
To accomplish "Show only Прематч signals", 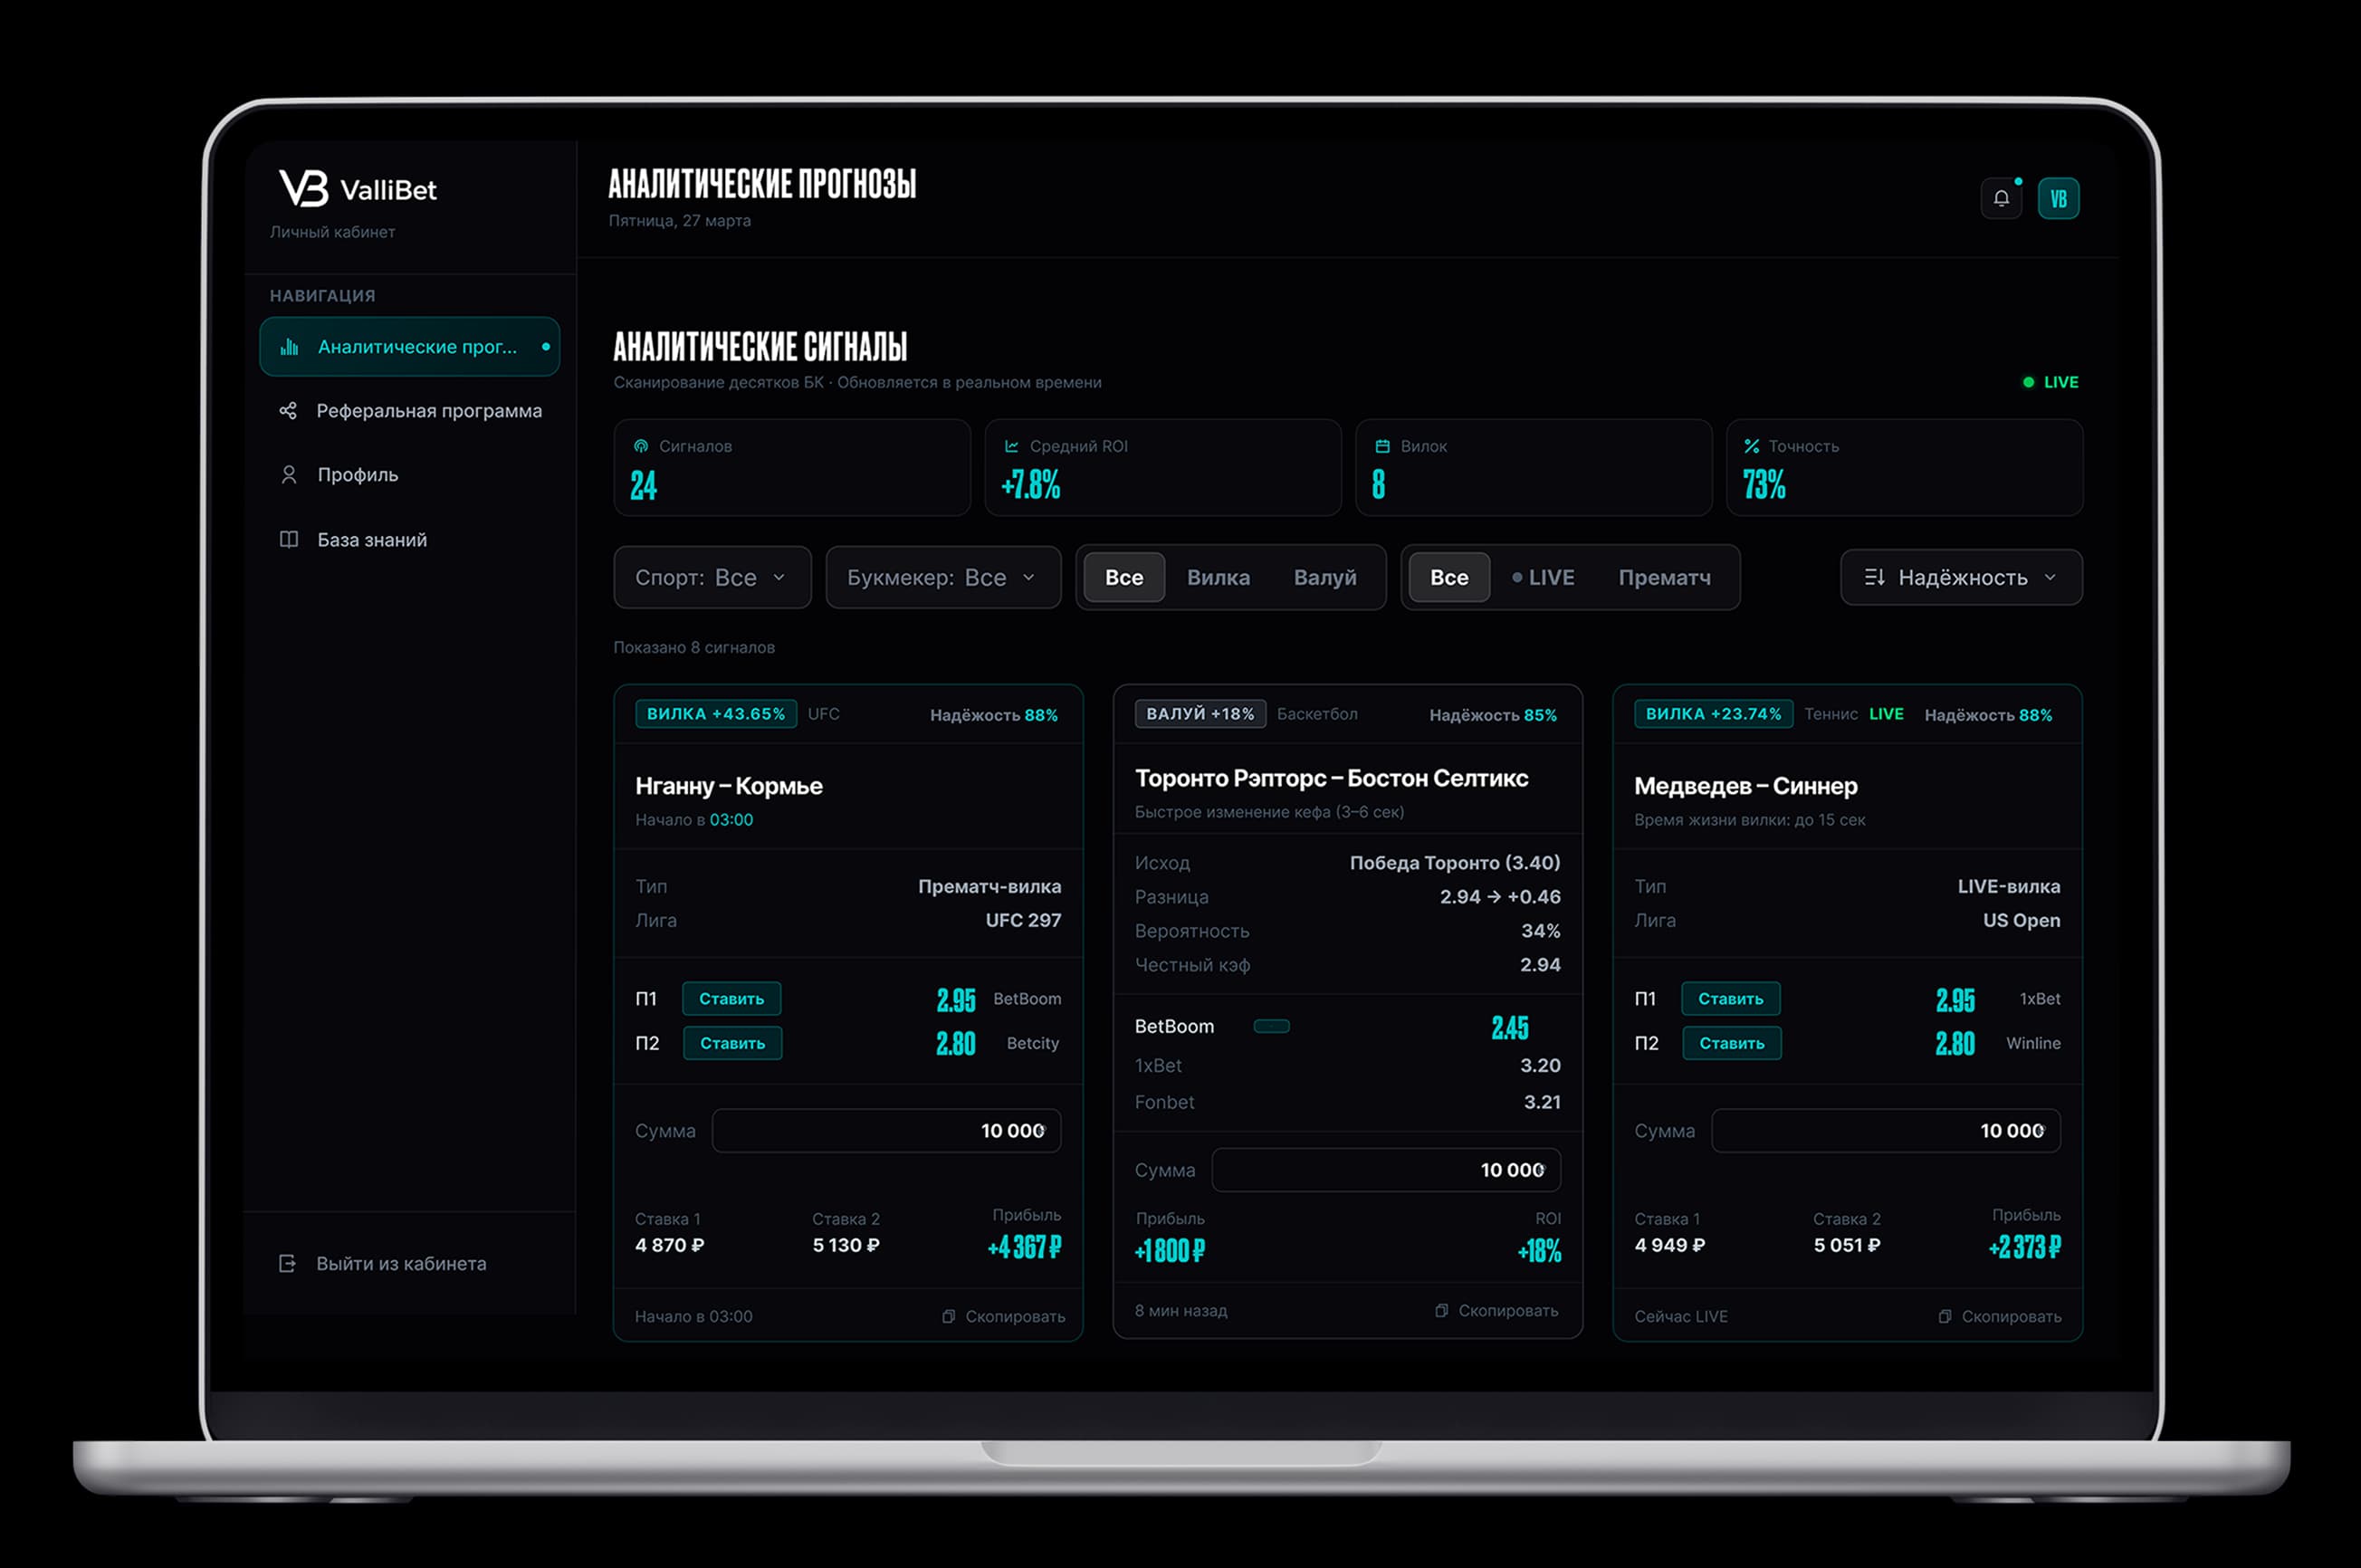I will coord(1664,577).
